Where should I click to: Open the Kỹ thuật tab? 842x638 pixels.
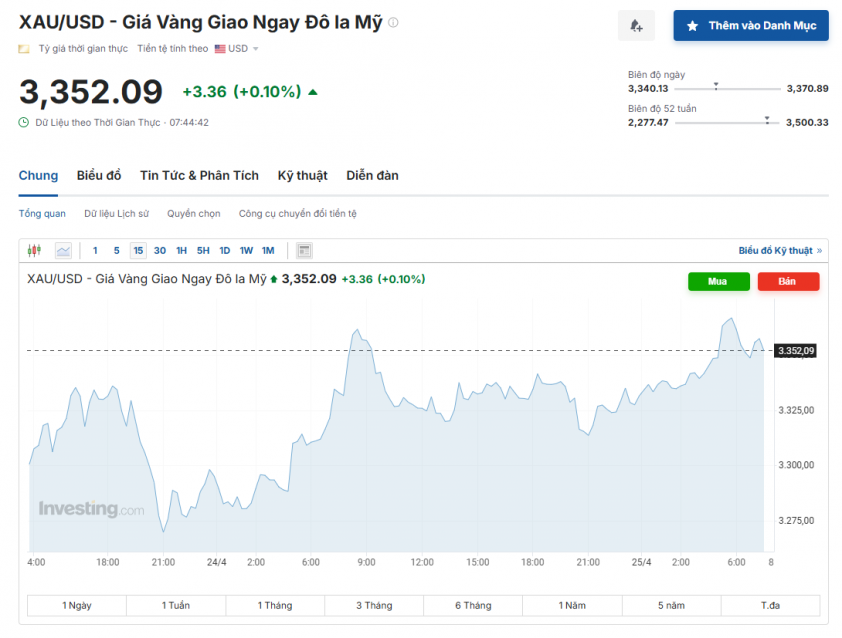point(302,175)
